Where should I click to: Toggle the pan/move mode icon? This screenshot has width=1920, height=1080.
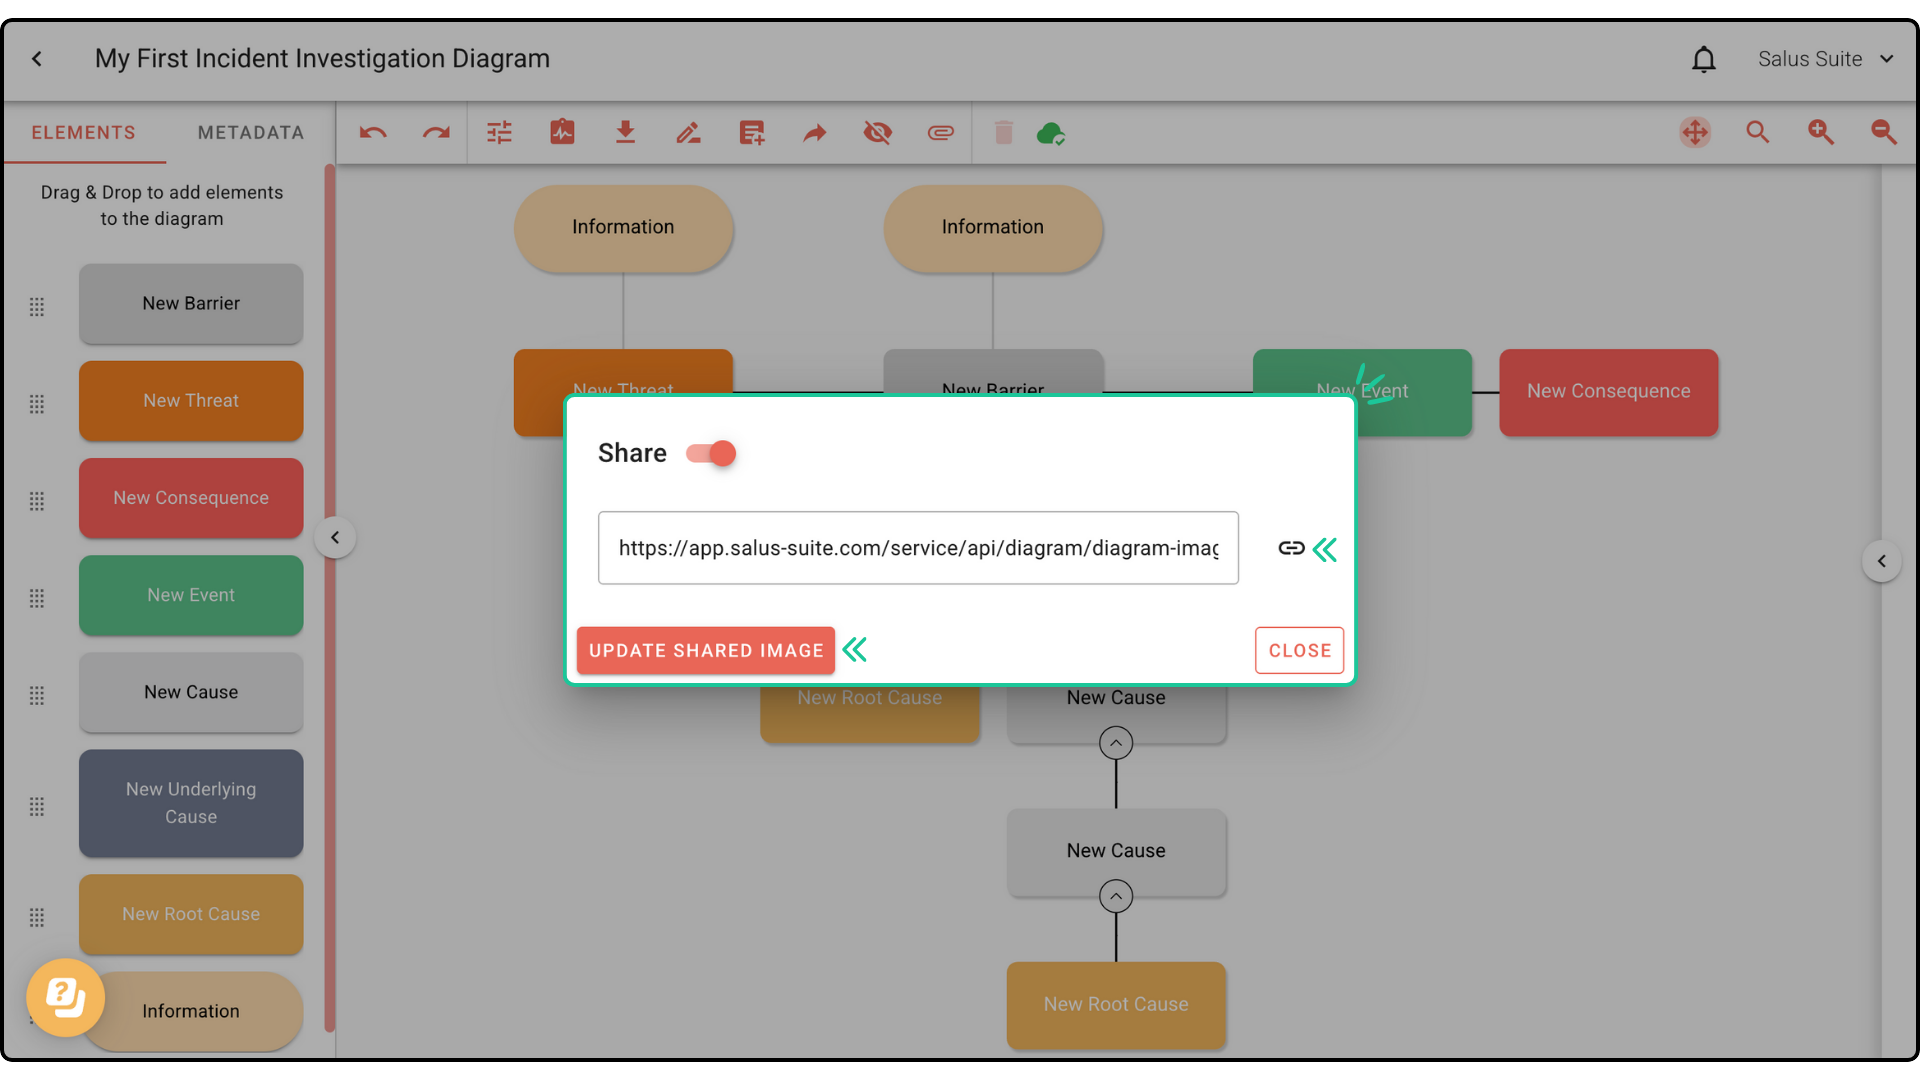tap(1695, 133)
